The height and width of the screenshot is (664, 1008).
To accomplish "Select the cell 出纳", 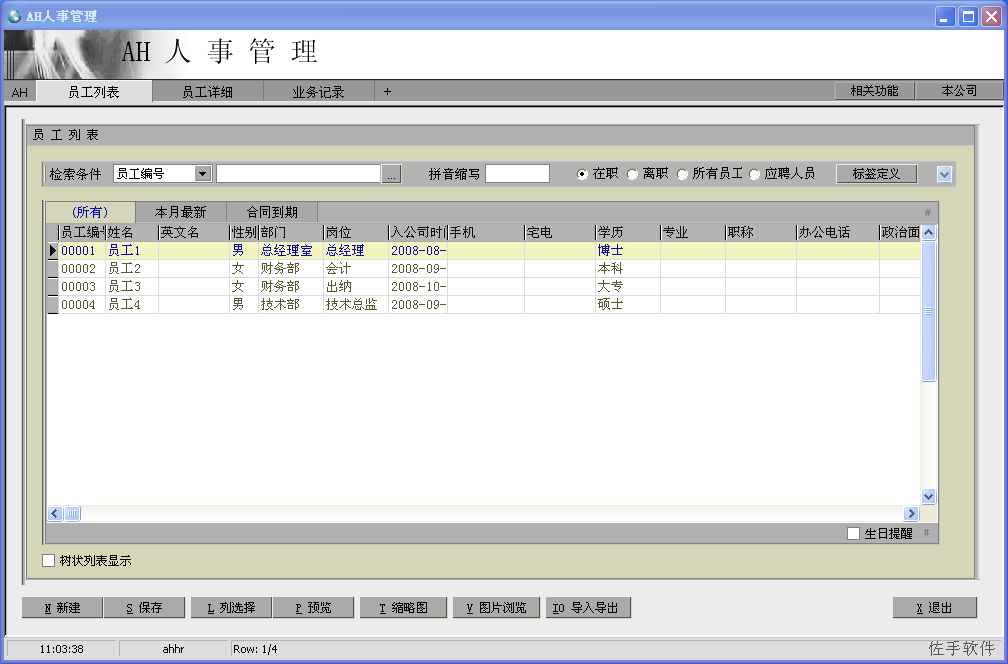I will coord(356,287).
